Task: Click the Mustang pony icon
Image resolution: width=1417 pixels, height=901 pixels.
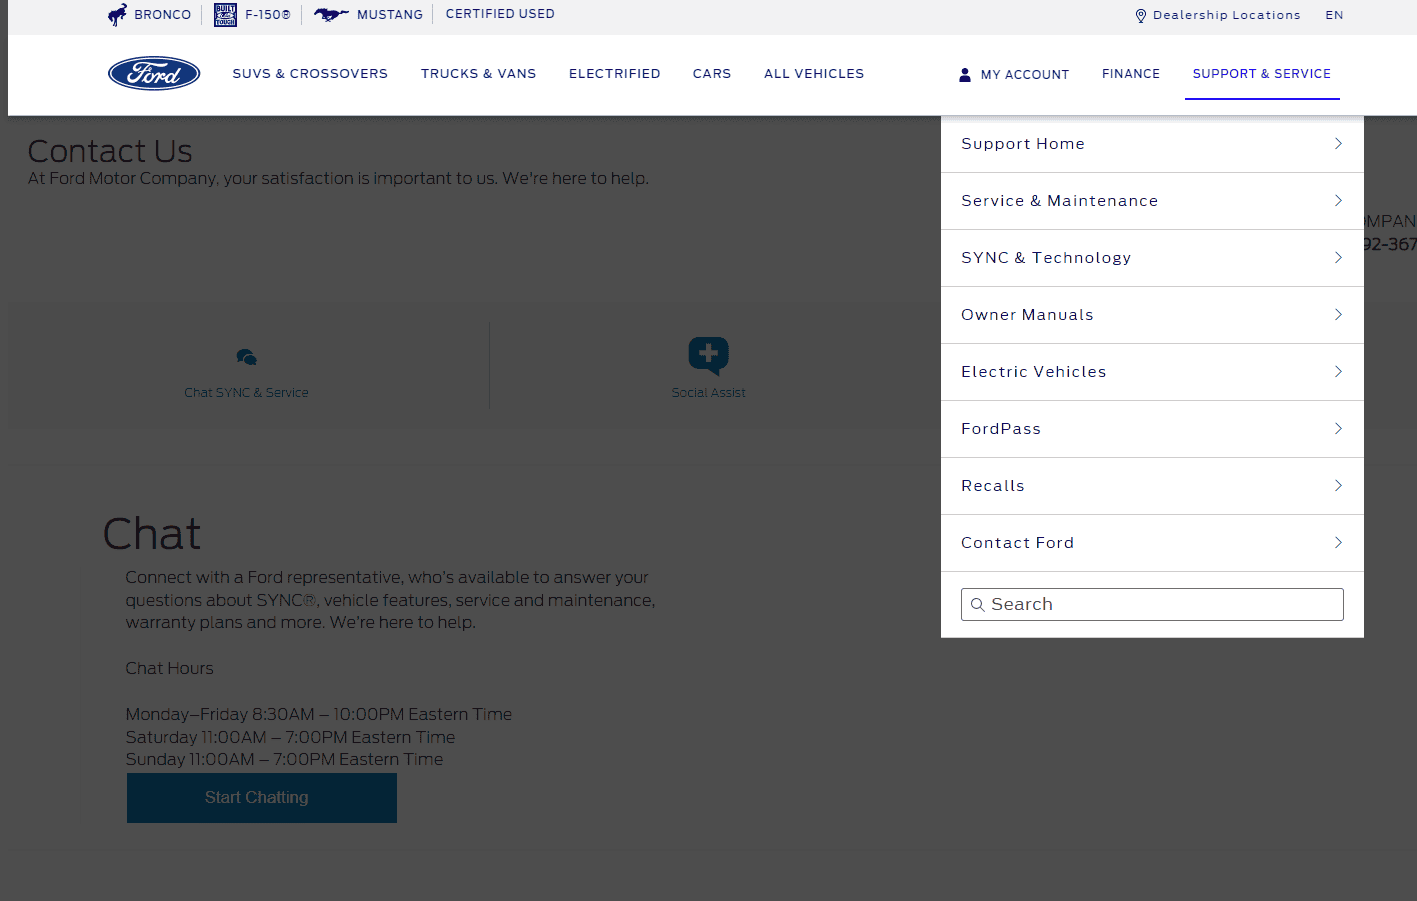Action: point(331,14)
